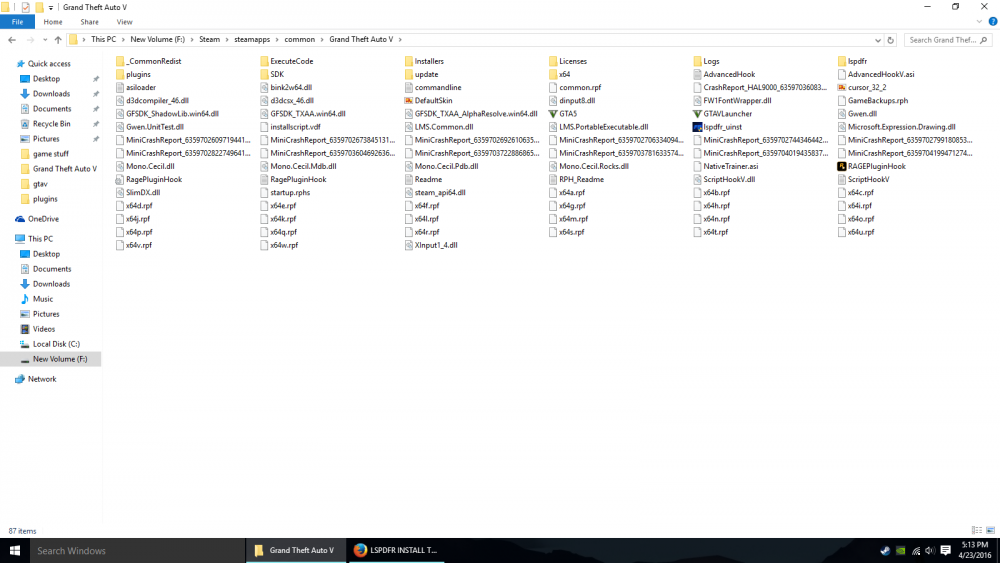Expand chevron after common in address path

coord(322,40)
